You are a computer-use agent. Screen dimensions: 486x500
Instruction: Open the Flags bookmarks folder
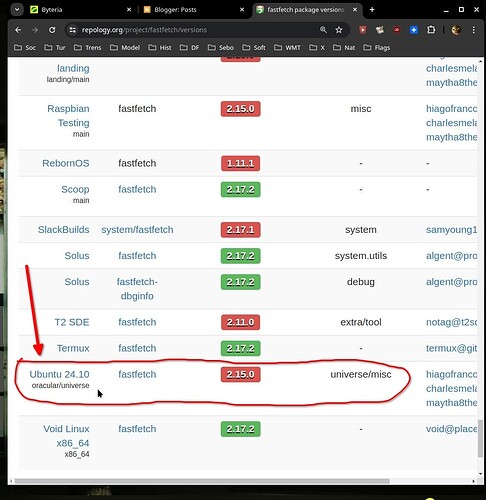click(x=377, y=48)
